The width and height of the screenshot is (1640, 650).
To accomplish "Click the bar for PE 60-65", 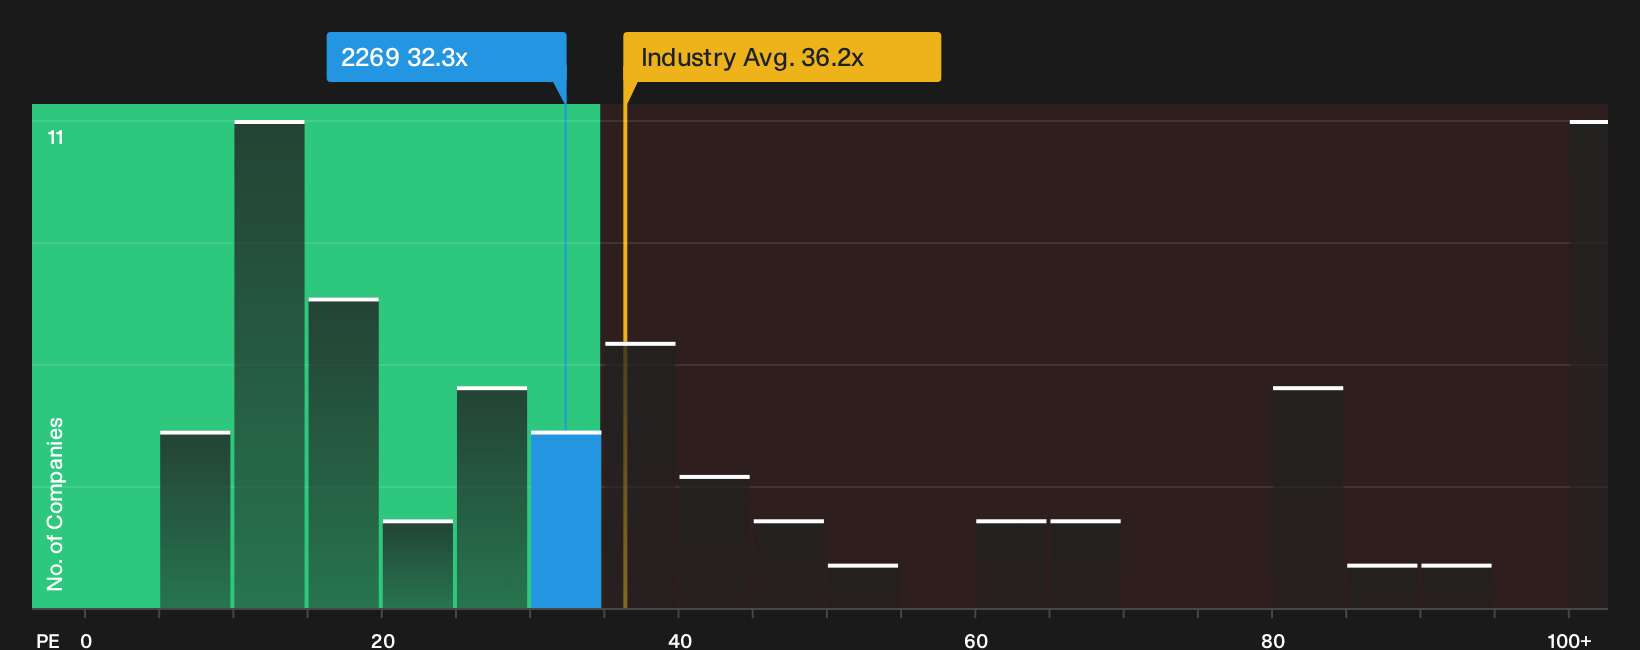I will tap(1011, 564).
